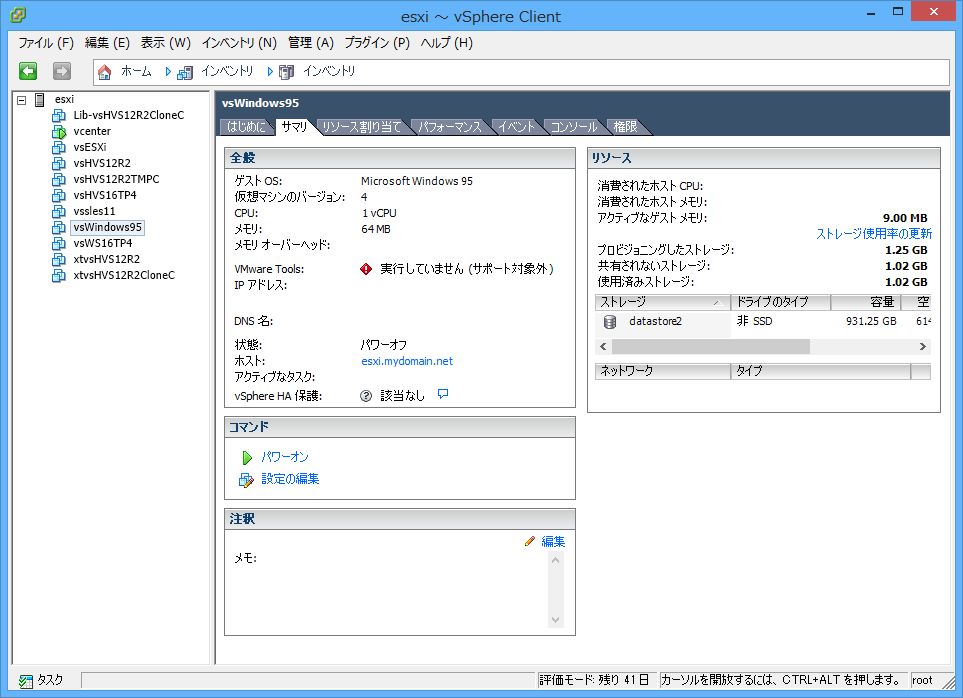Click the タスク label in status bar
The image size is (963, 698).
pos(50,680)
